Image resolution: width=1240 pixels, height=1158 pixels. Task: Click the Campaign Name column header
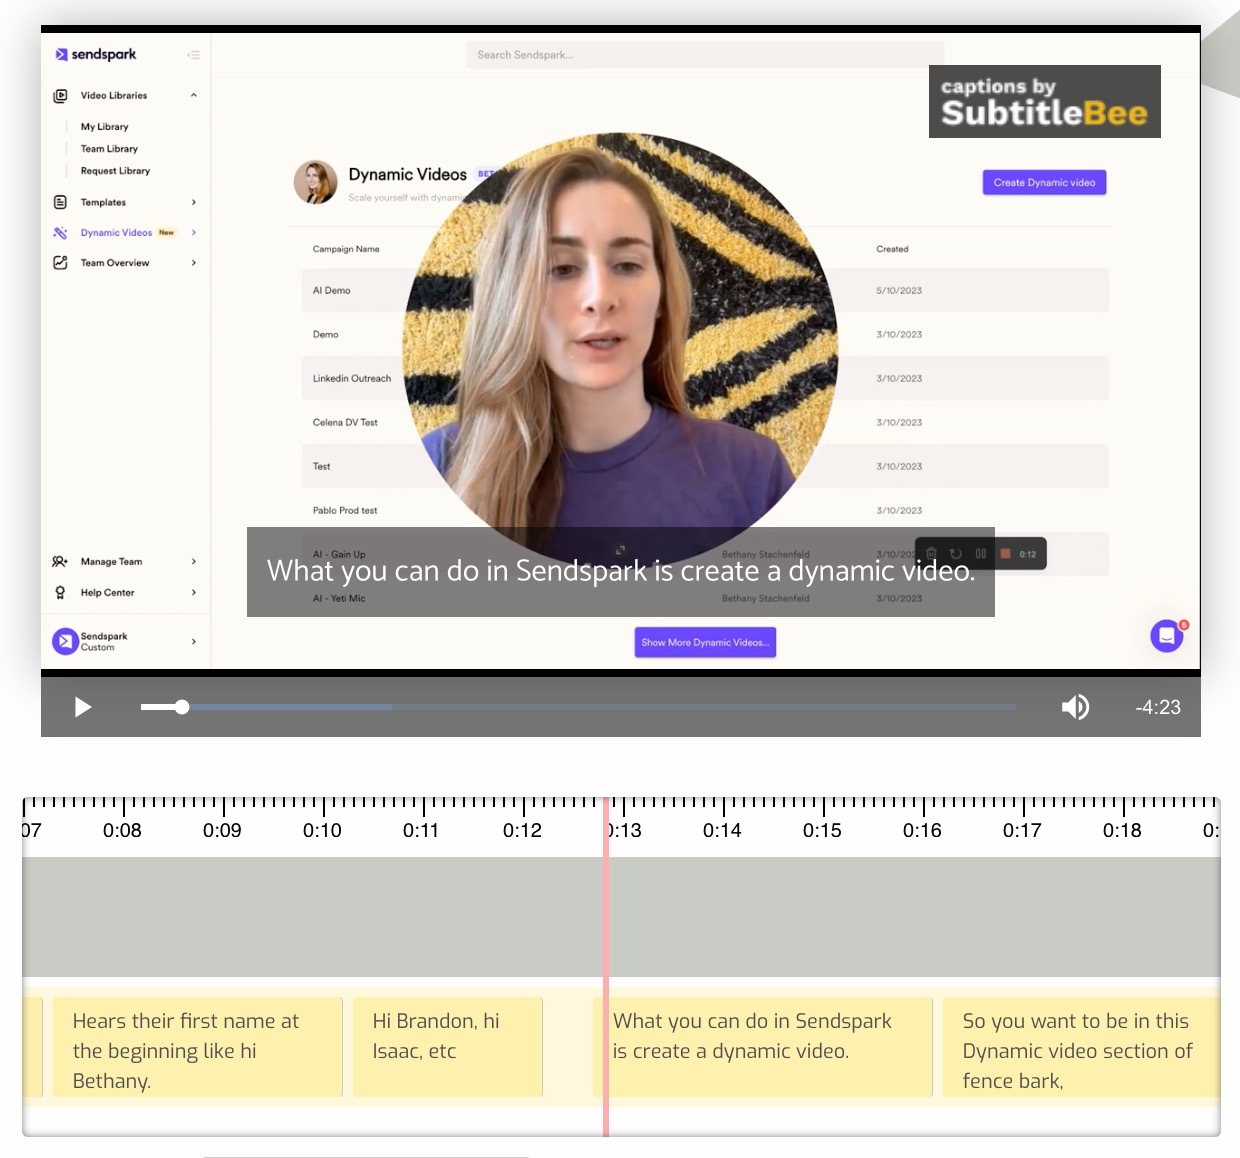coord(346,249)
